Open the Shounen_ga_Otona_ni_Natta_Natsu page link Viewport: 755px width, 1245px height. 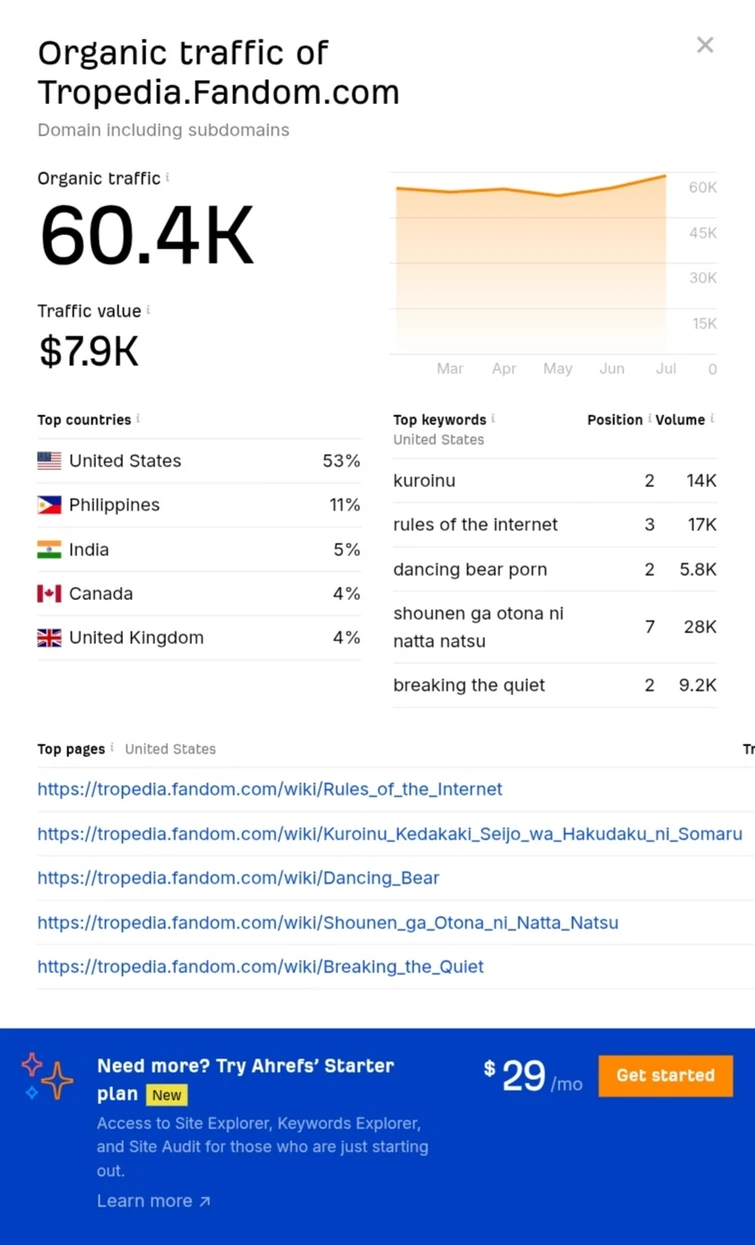point(328,922)
